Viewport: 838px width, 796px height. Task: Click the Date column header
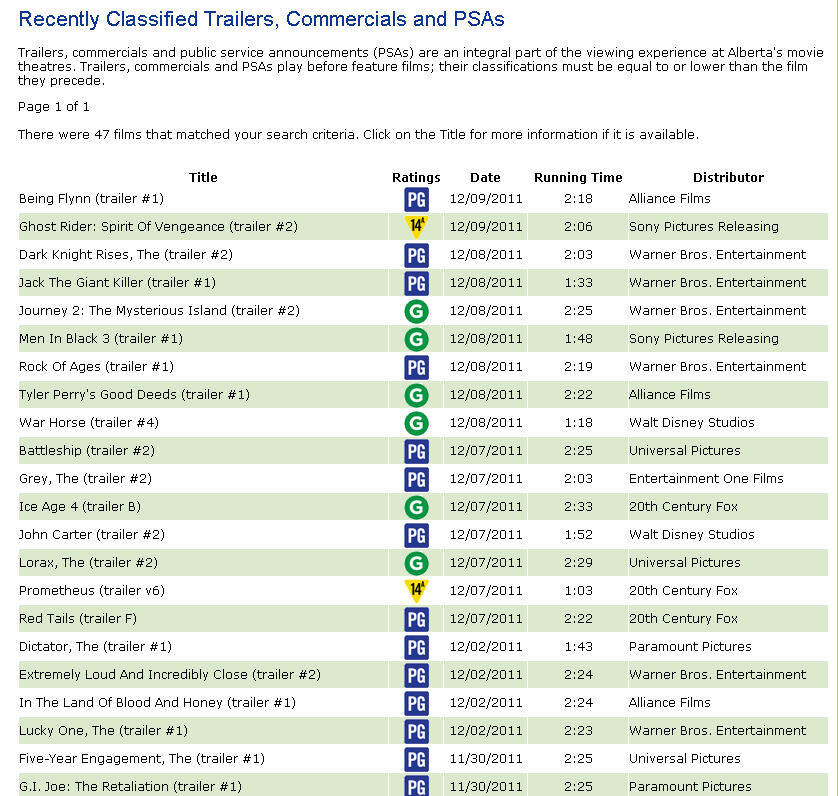(x=485, y=177)
